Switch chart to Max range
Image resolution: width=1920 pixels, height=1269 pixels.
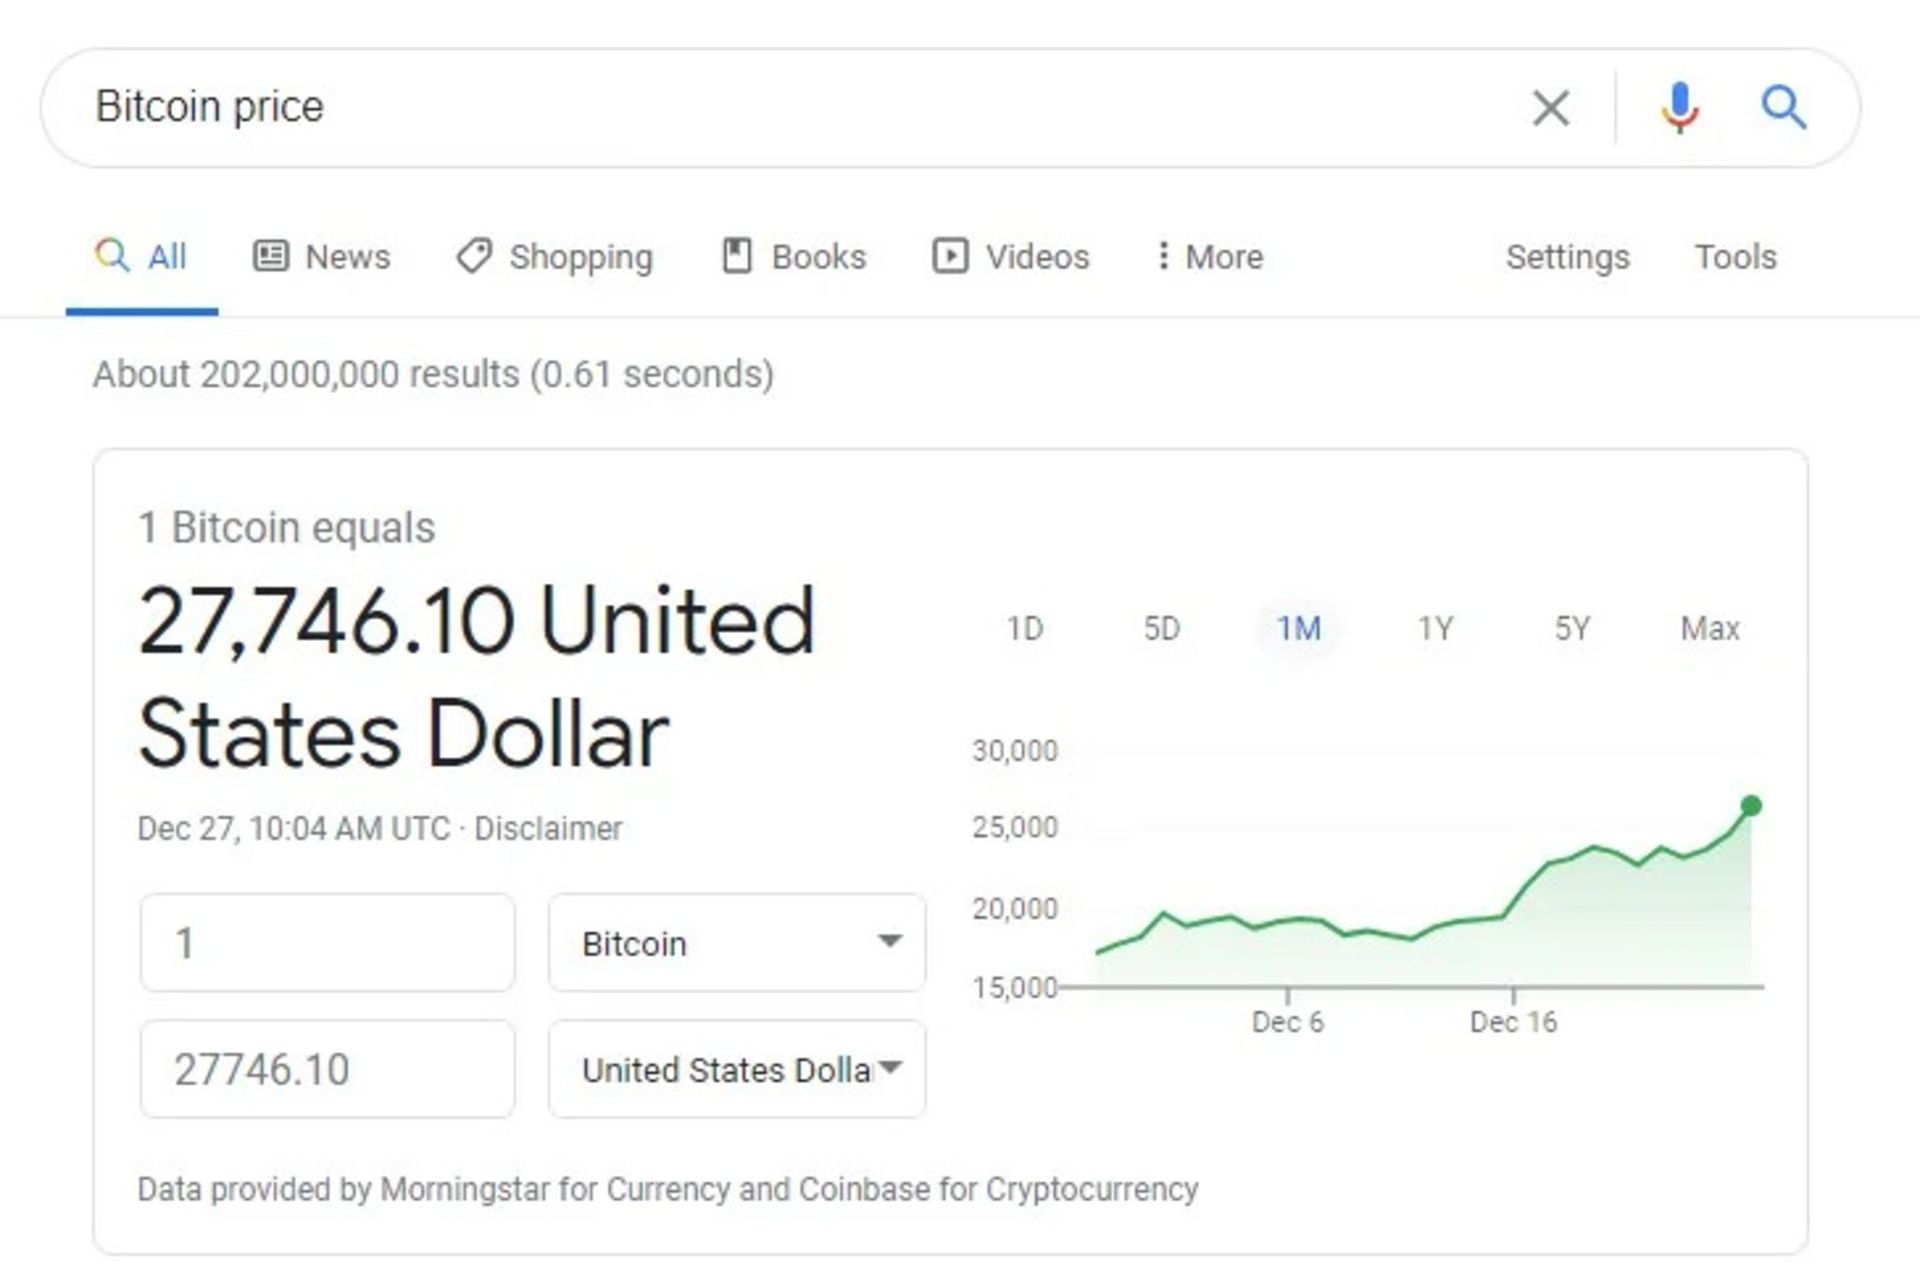[1712, 628]
